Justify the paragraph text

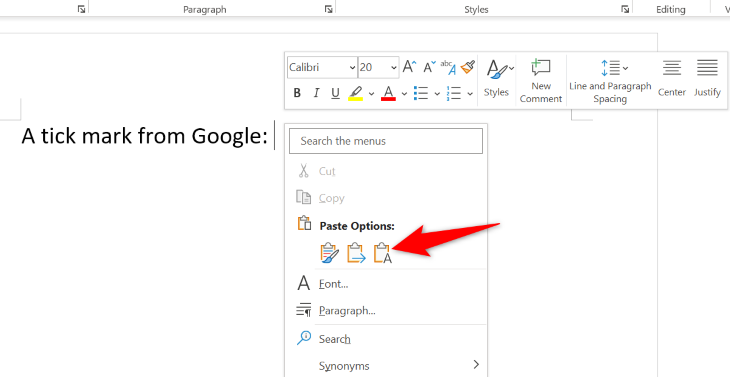(707, 79)
